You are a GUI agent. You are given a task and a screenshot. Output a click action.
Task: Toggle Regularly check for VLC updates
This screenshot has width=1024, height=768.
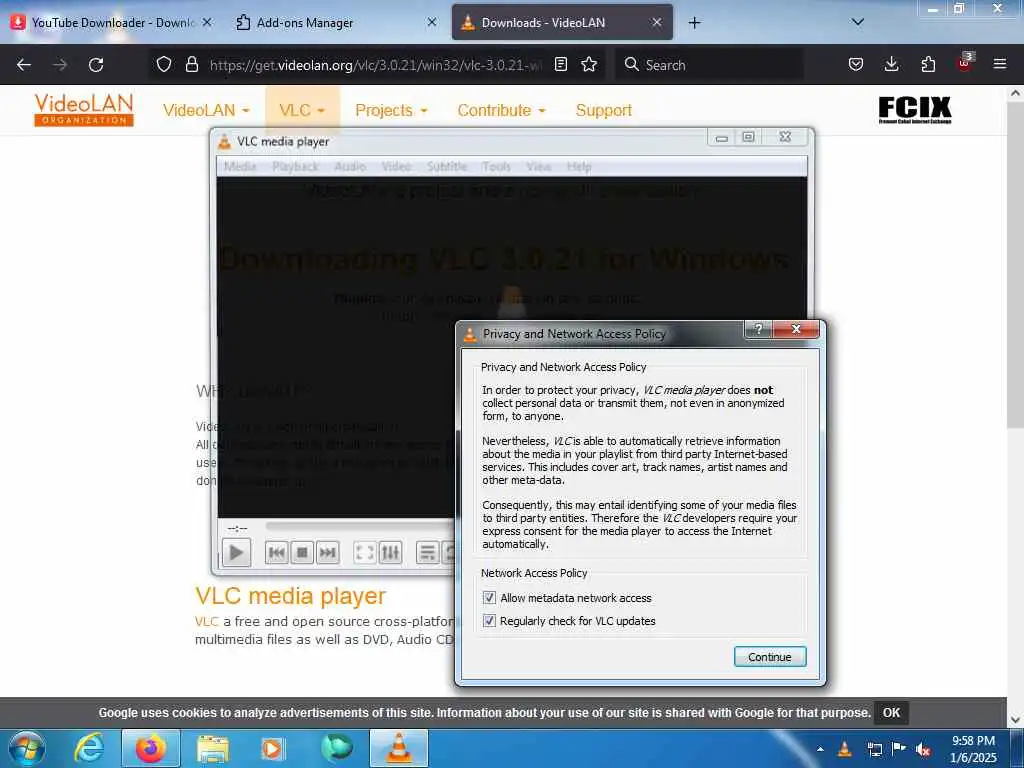488,620
